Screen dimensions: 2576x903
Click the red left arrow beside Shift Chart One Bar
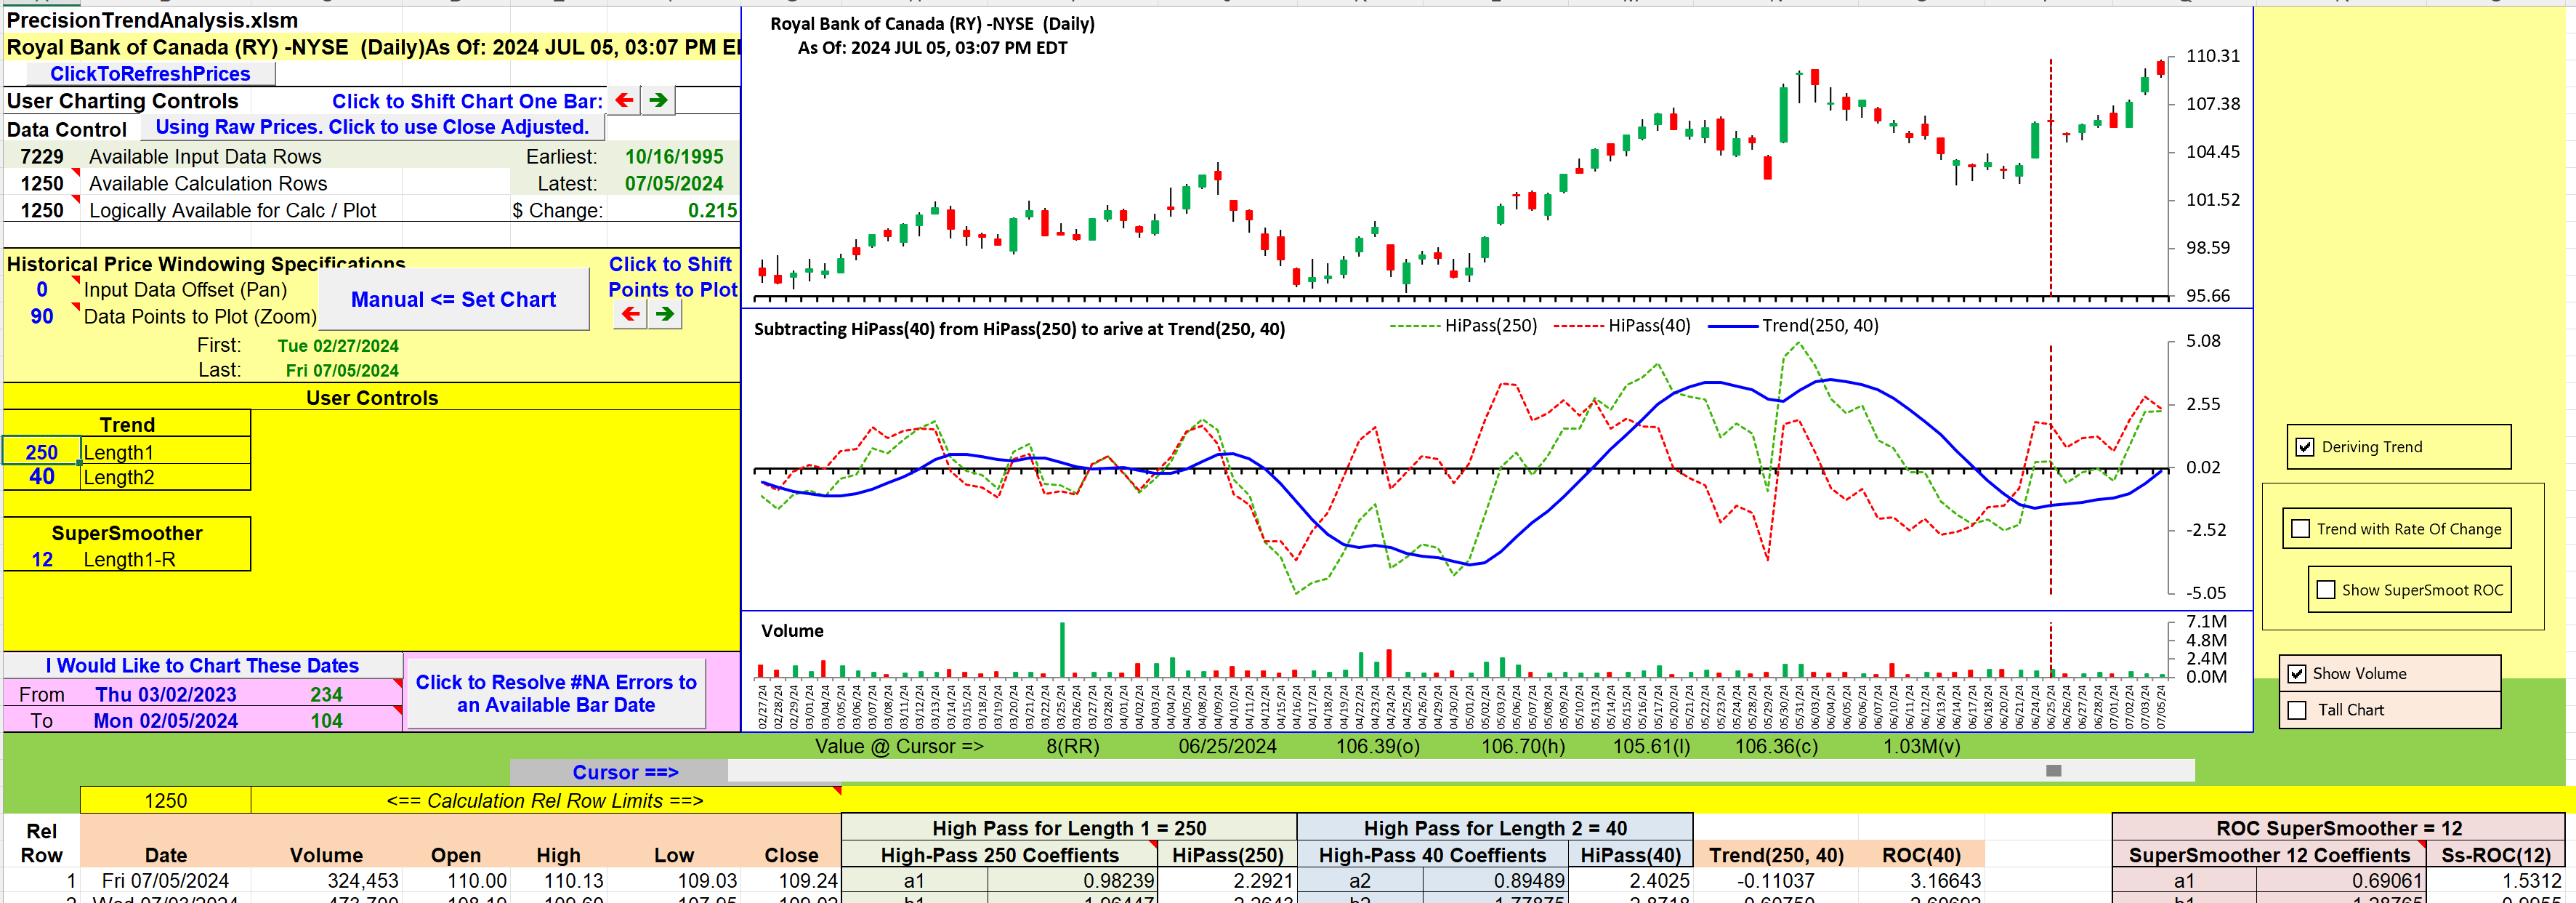pos(625,100)
